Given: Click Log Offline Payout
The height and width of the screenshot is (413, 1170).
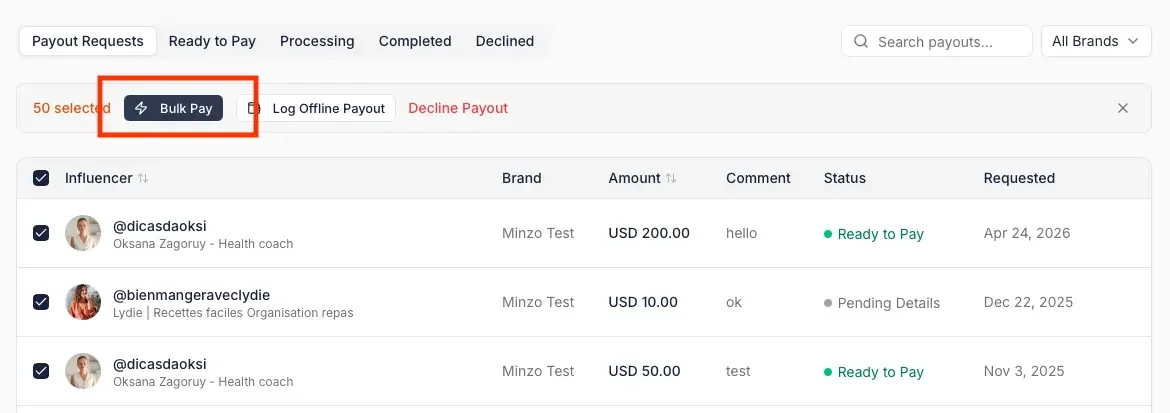Looking at the screenshot, I should [x=316, y=108].
